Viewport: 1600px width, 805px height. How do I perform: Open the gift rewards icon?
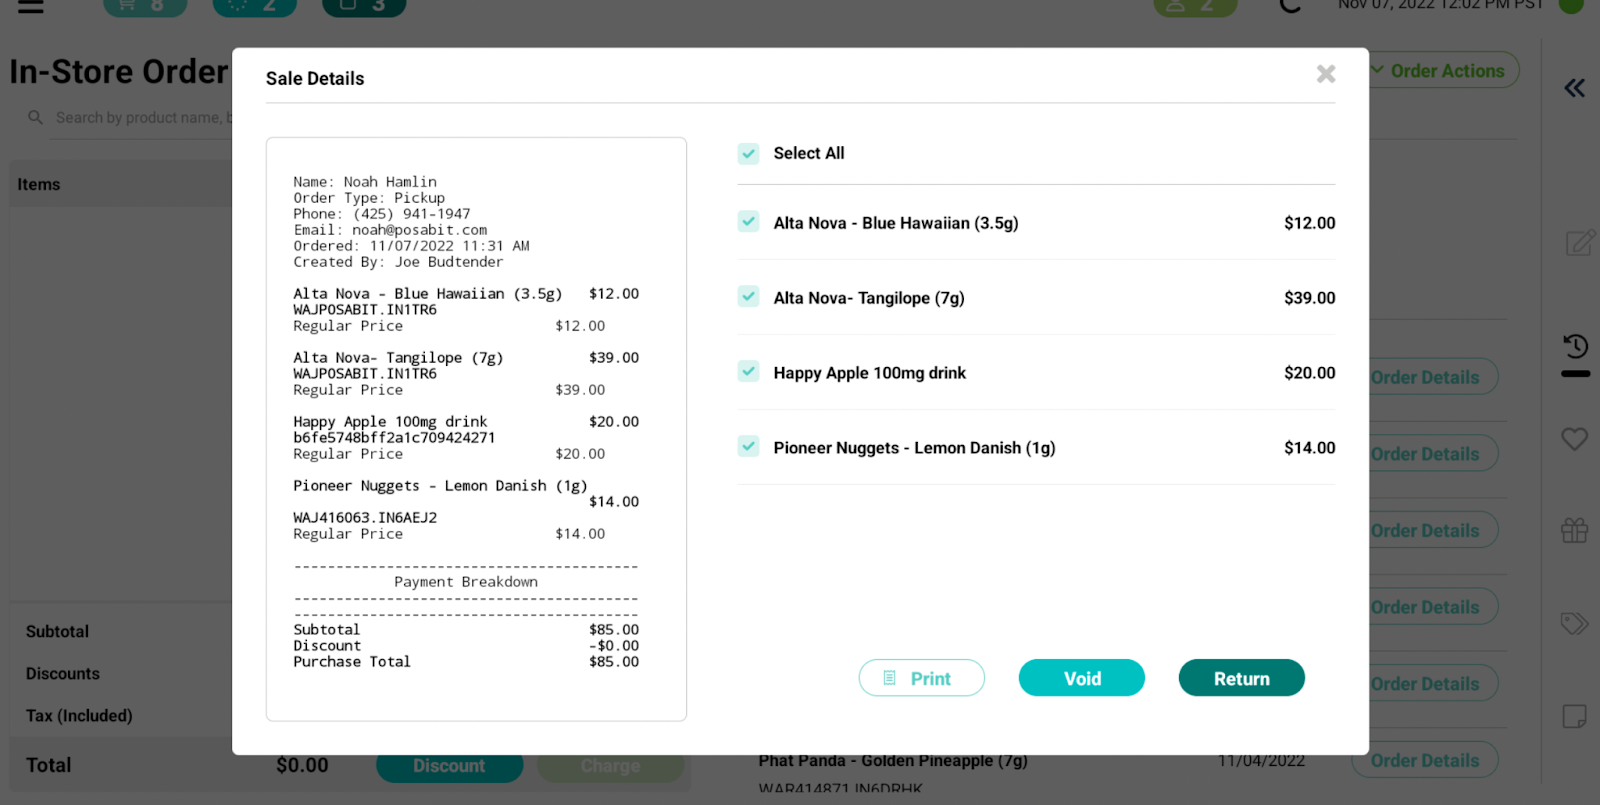click(1575, 530)
